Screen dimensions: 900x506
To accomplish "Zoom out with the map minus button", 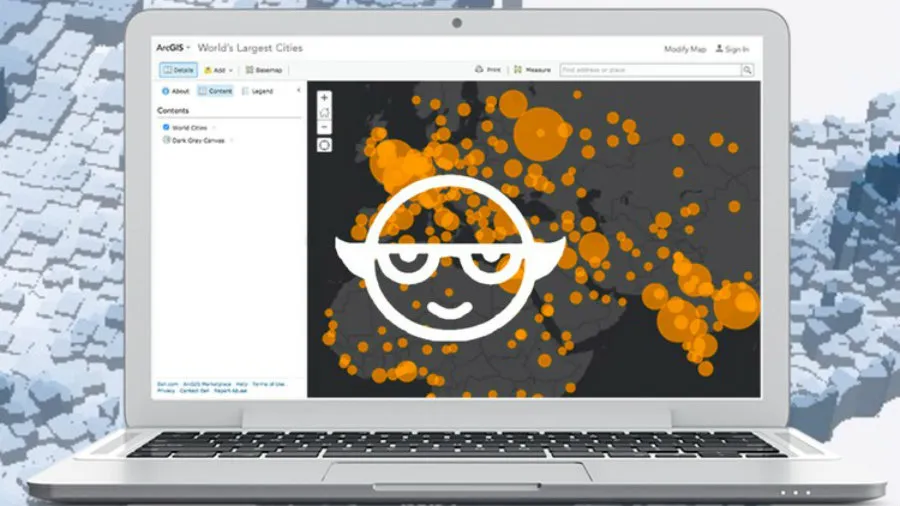I will pyautogui.click(x=324, y=127).
